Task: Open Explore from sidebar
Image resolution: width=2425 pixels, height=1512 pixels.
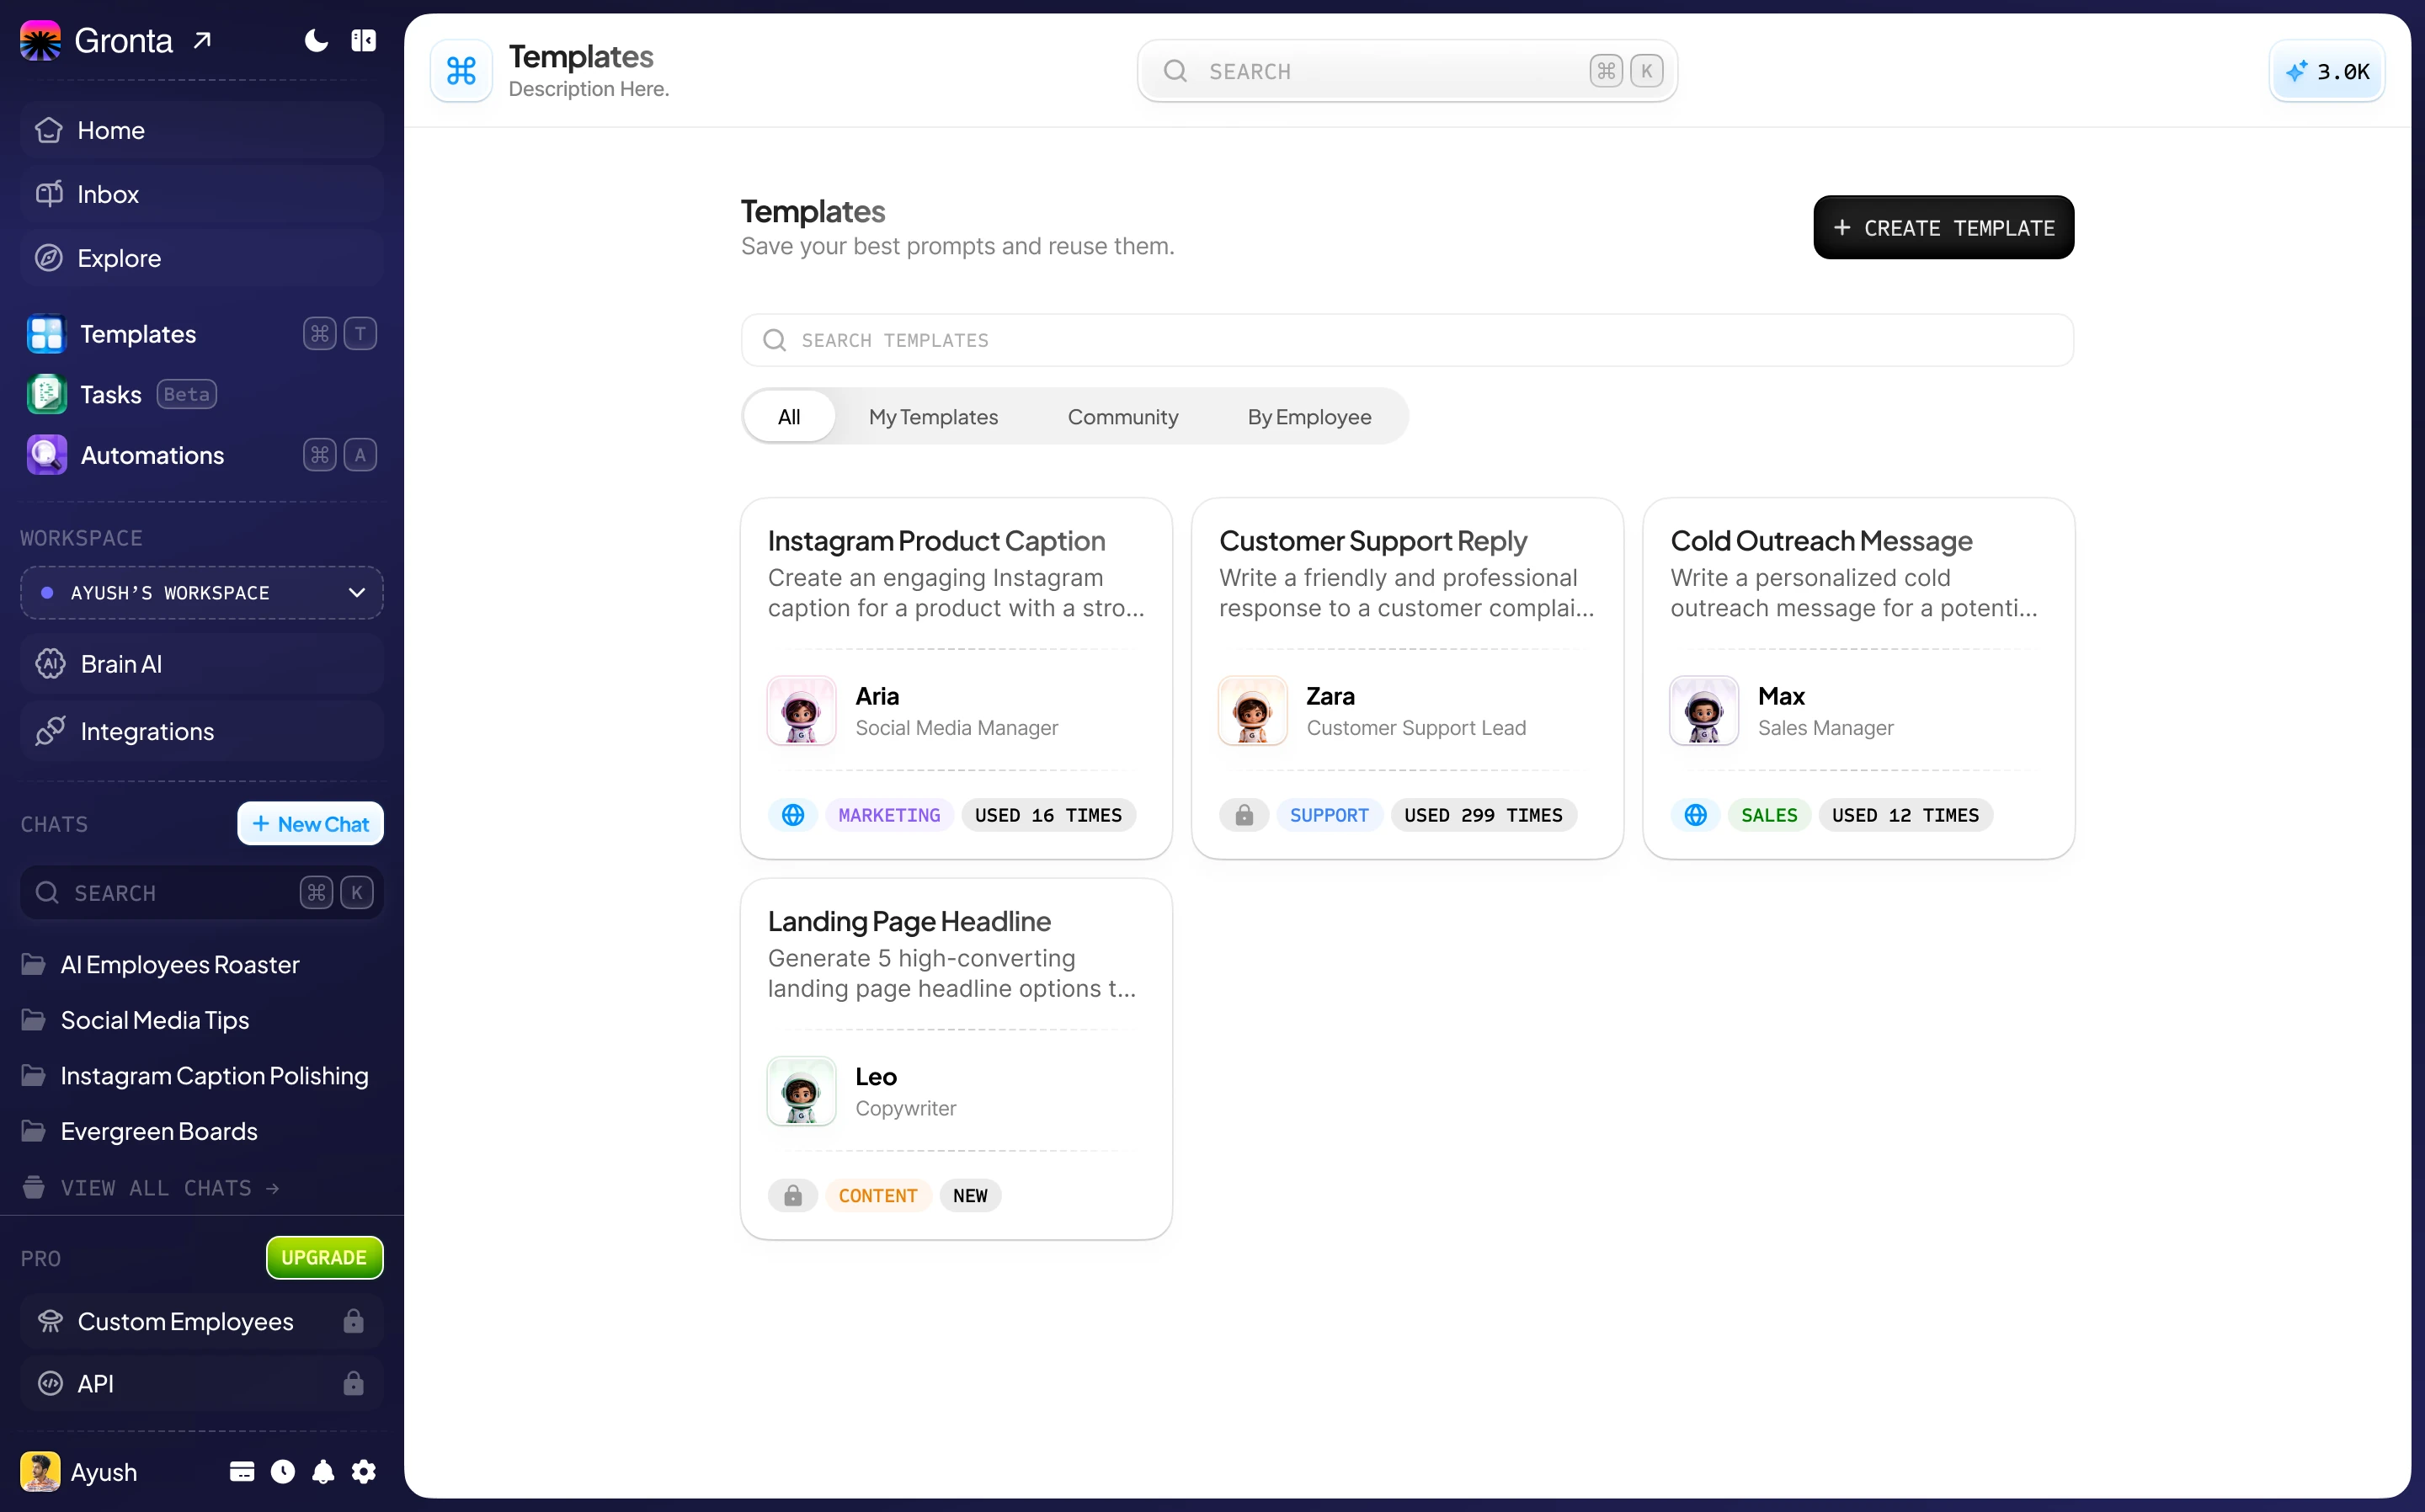Action: point(202,258)
